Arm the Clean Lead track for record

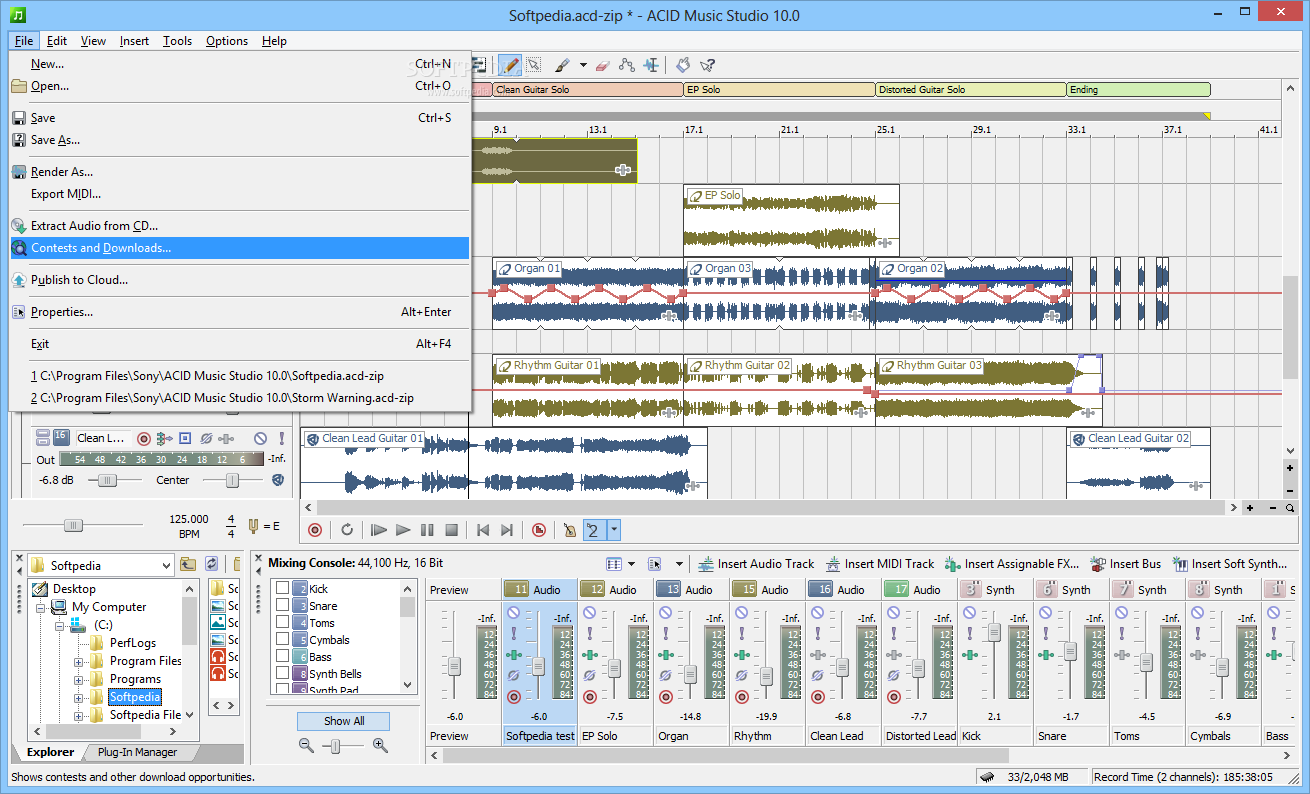pos(143,438)
